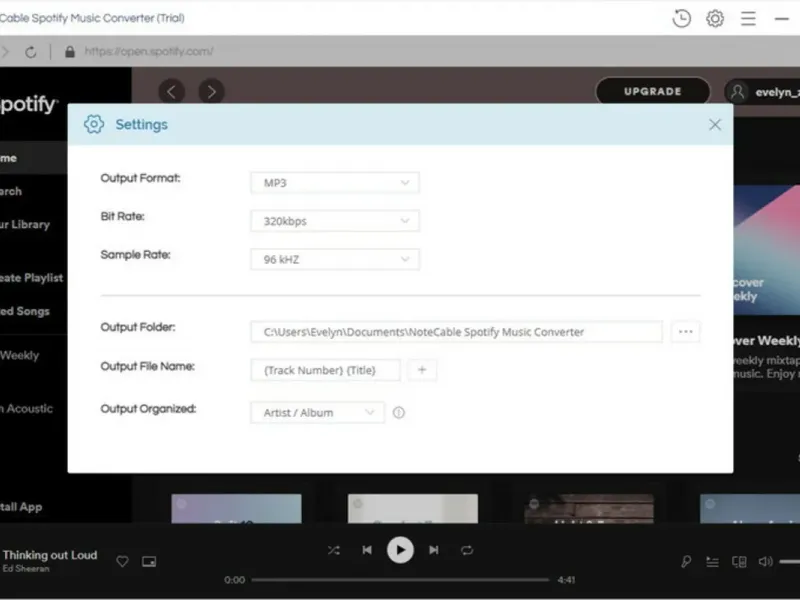Browse for output folder with ellipsis button

[685, 332]
